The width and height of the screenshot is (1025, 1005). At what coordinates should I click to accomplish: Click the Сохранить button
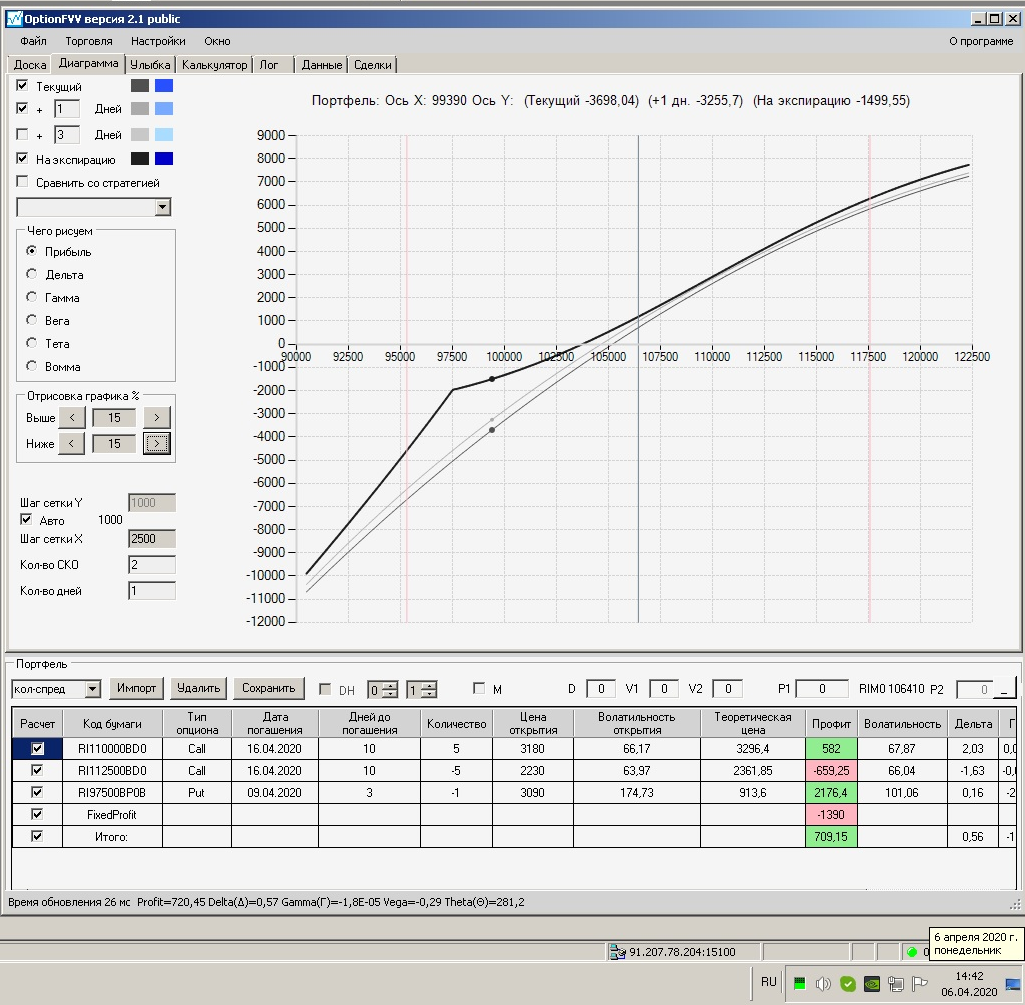[269, 688]
